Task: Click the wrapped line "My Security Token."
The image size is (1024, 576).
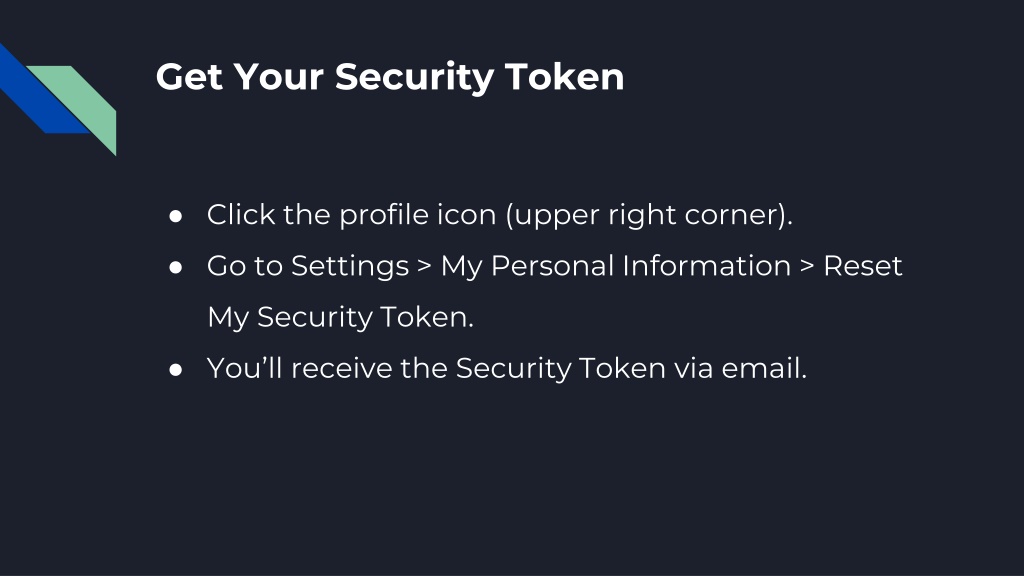Action: coord(340,318)
